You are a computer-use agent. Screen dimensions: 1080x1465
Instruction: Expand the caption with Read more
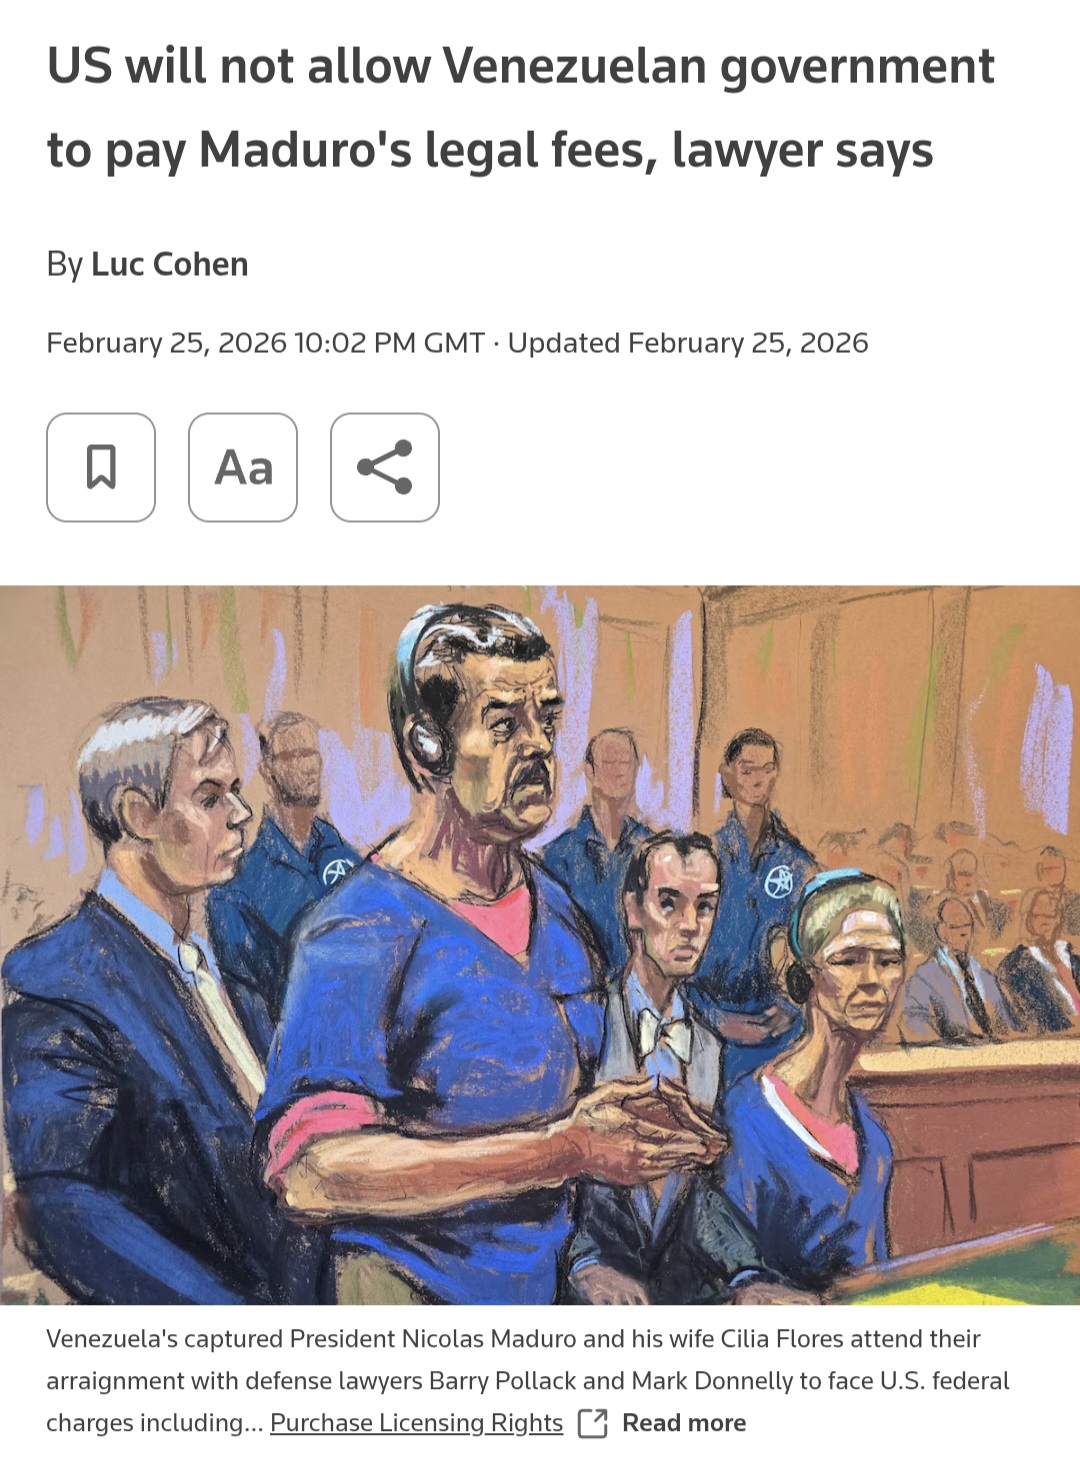tap(684, 1423)
